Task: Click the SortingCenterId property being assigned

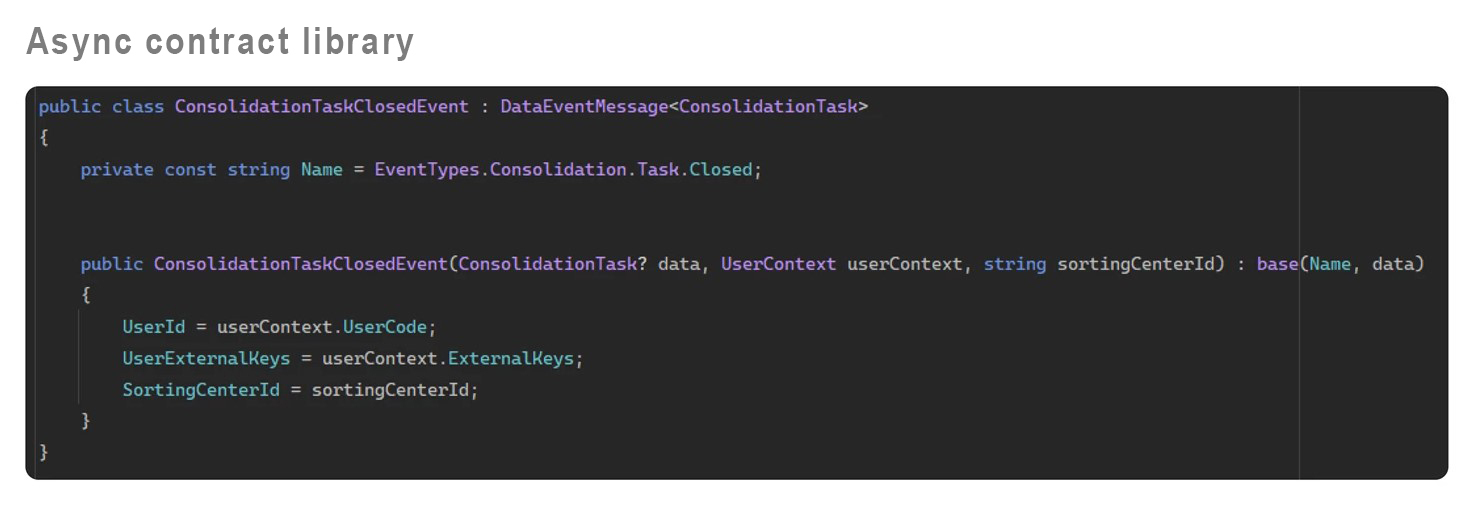Action: pyautogui.click(x=201, y=390)
